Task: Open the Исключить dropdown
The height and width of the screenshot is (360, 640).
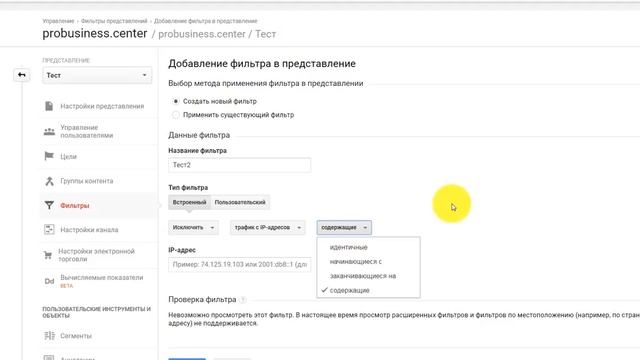Action: 193,227
